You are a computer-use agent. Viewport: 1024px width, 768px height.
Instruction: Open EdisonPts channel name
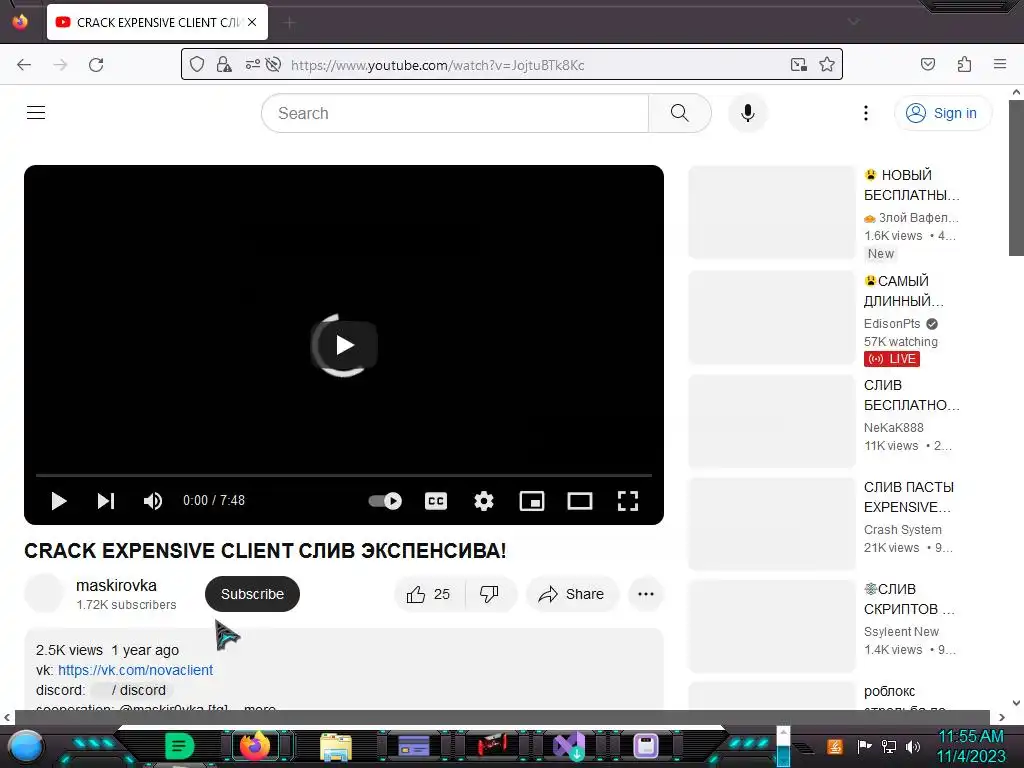(892, 324)
